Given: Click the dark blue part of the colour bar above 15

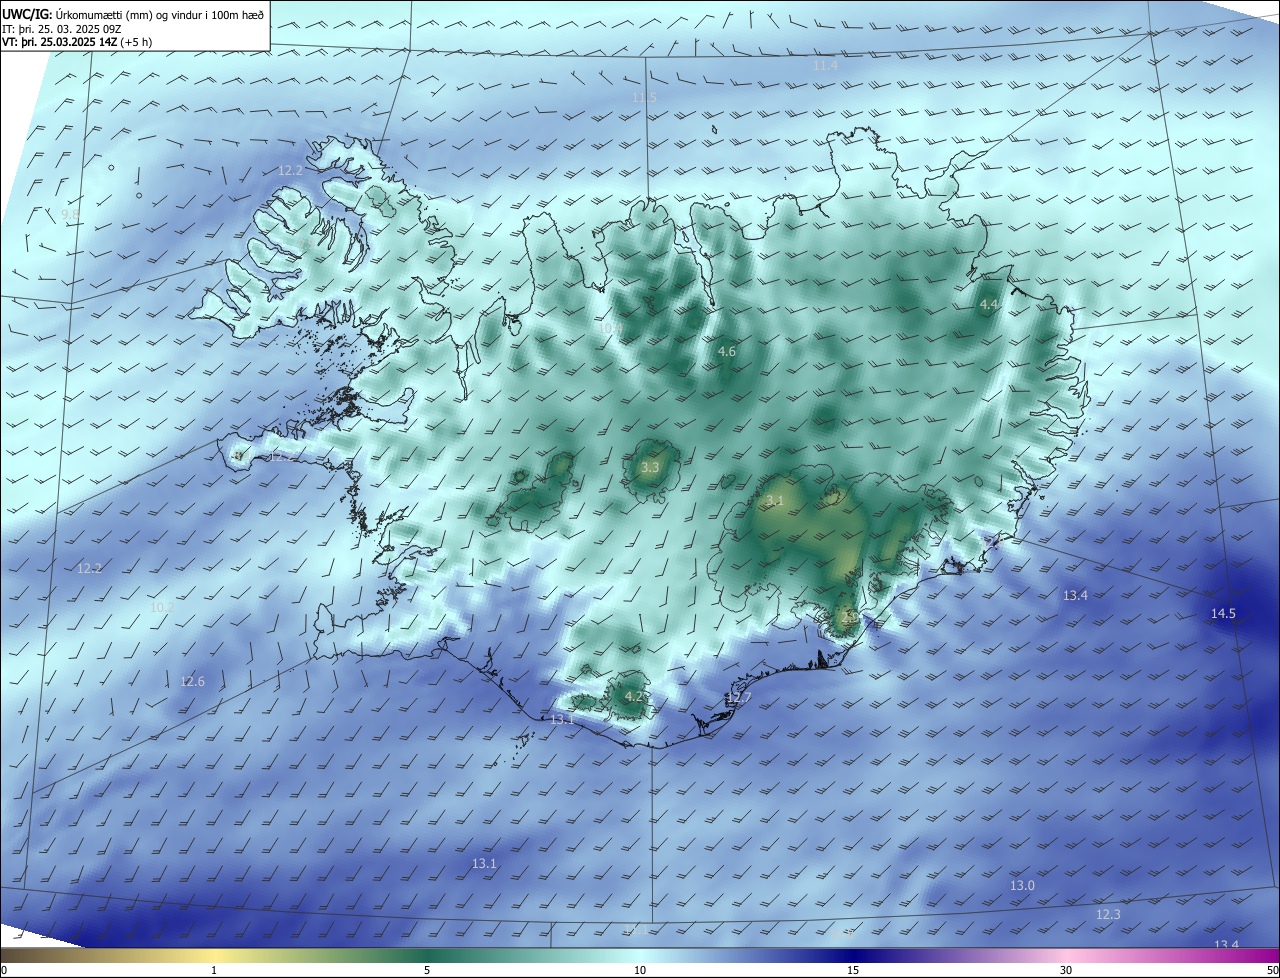Looking at the screenshot, I should [x=853, y=955].
